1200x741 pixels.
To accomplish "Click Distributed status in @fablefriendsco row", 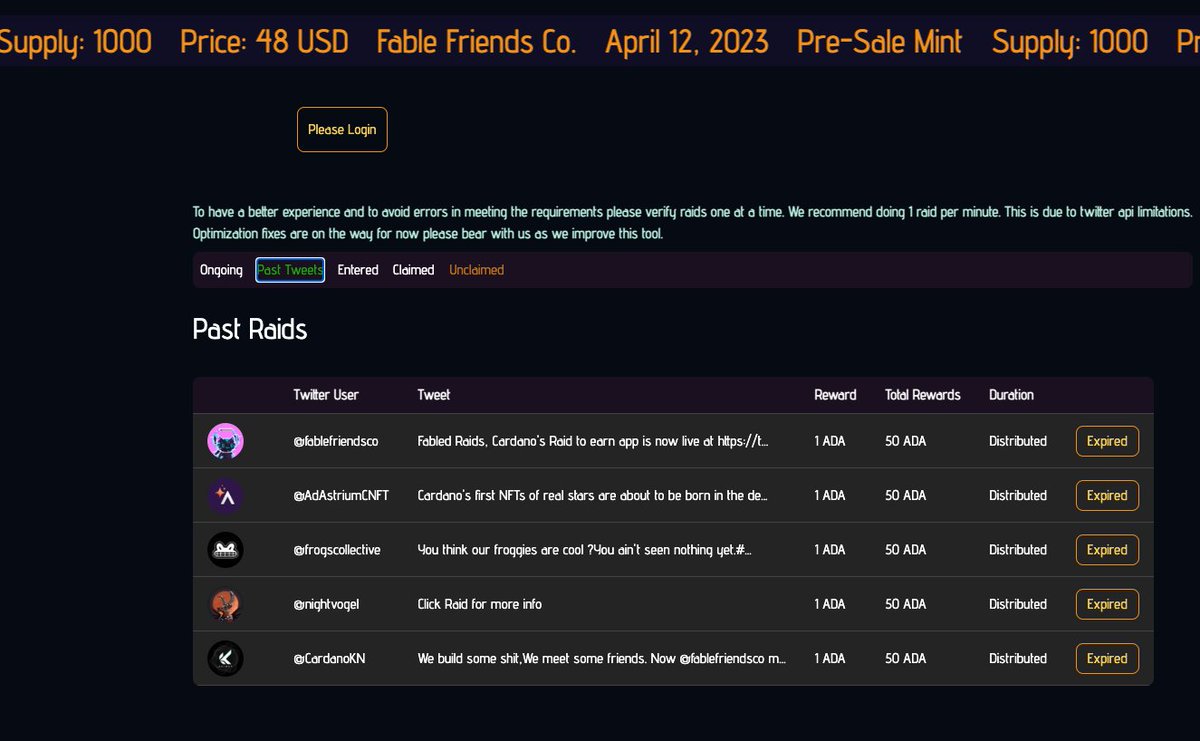I will coord(1018,441).
